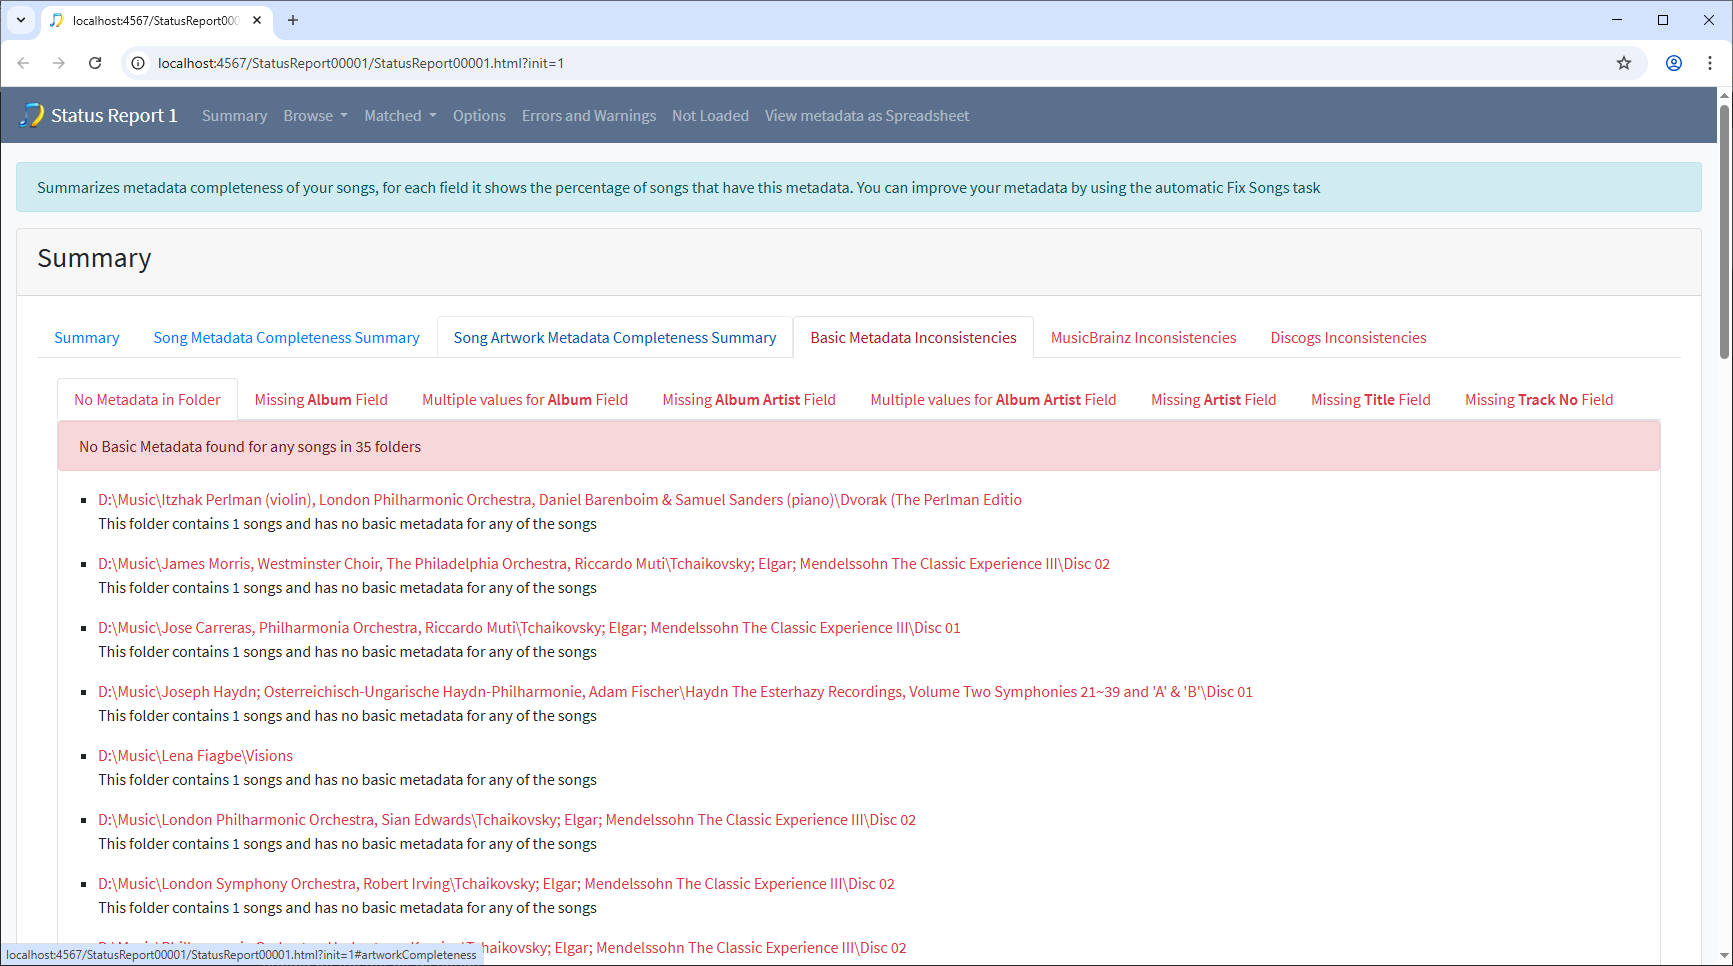Open the Errors and Warnings page

pos(588,116)
